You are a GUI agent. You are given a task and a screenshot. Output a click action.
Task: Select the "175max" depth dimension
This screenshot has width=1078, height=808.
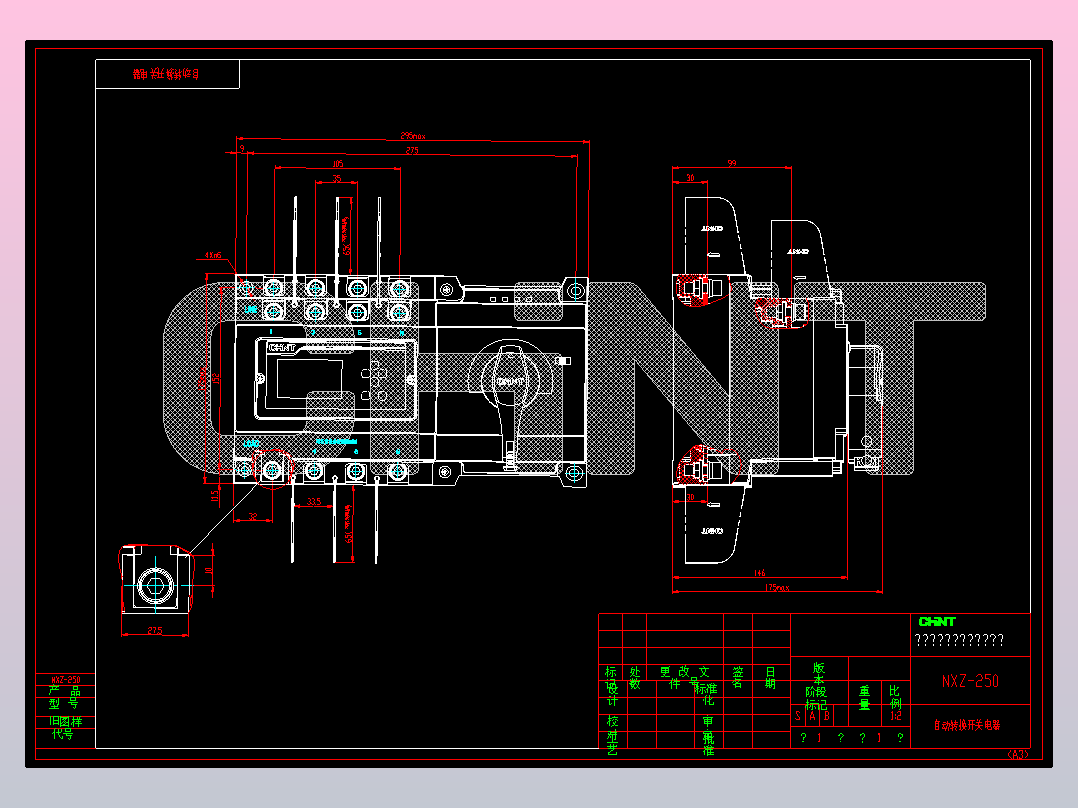pos(777,587)
